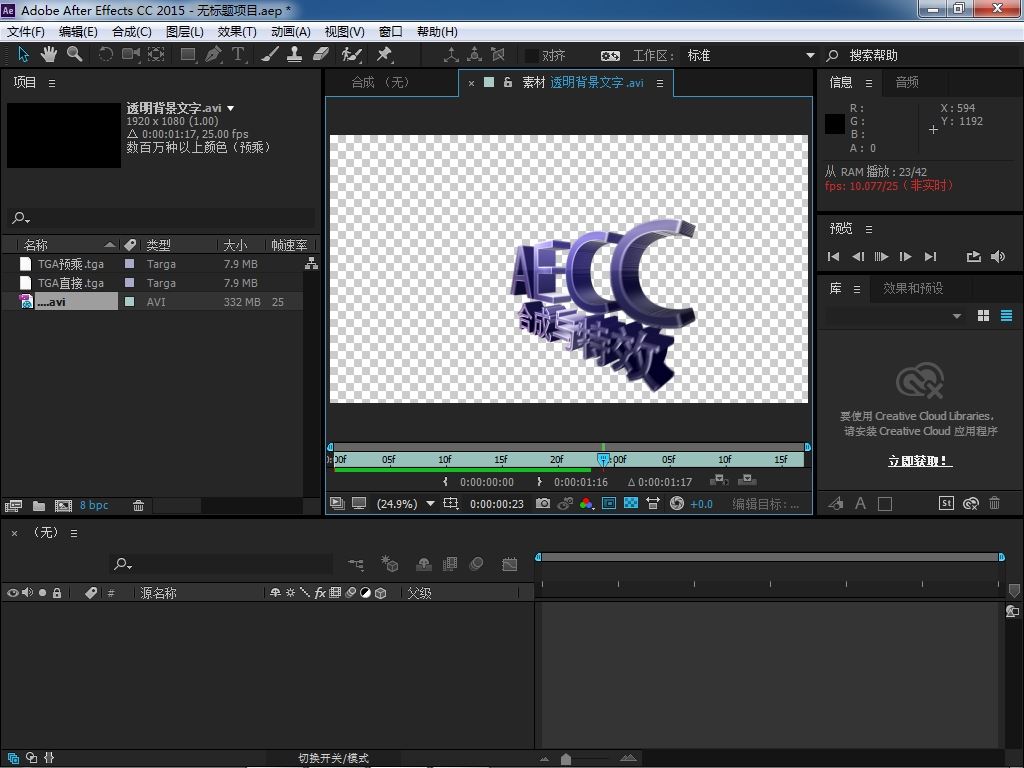Toggle frame blending in timeline
1024x768 pixels.
point(450,564)
